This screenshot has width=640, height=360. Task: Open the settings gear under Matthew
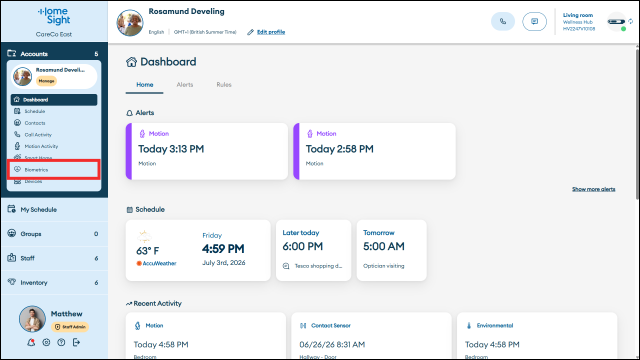click(46, 342)
